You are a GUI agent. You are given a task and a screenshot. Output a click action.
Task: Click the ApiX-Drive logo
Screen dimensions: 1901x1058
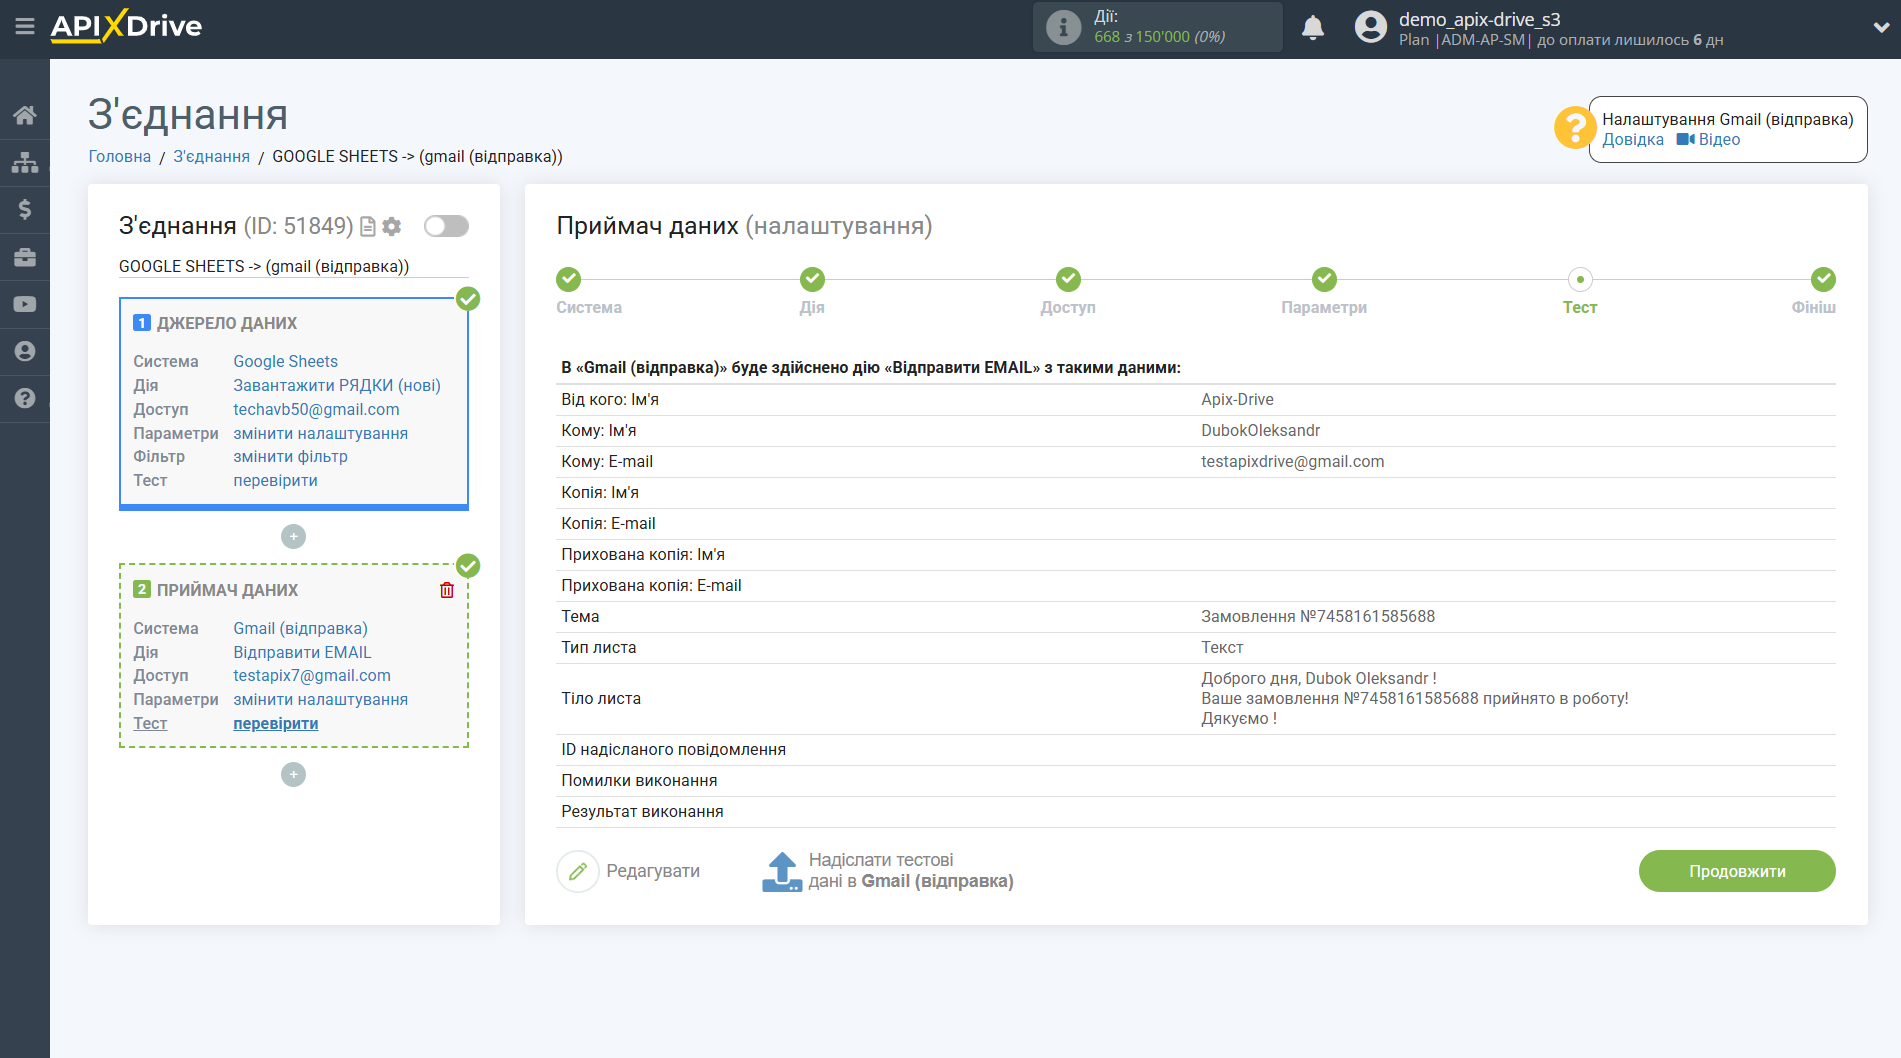(127, 26)
